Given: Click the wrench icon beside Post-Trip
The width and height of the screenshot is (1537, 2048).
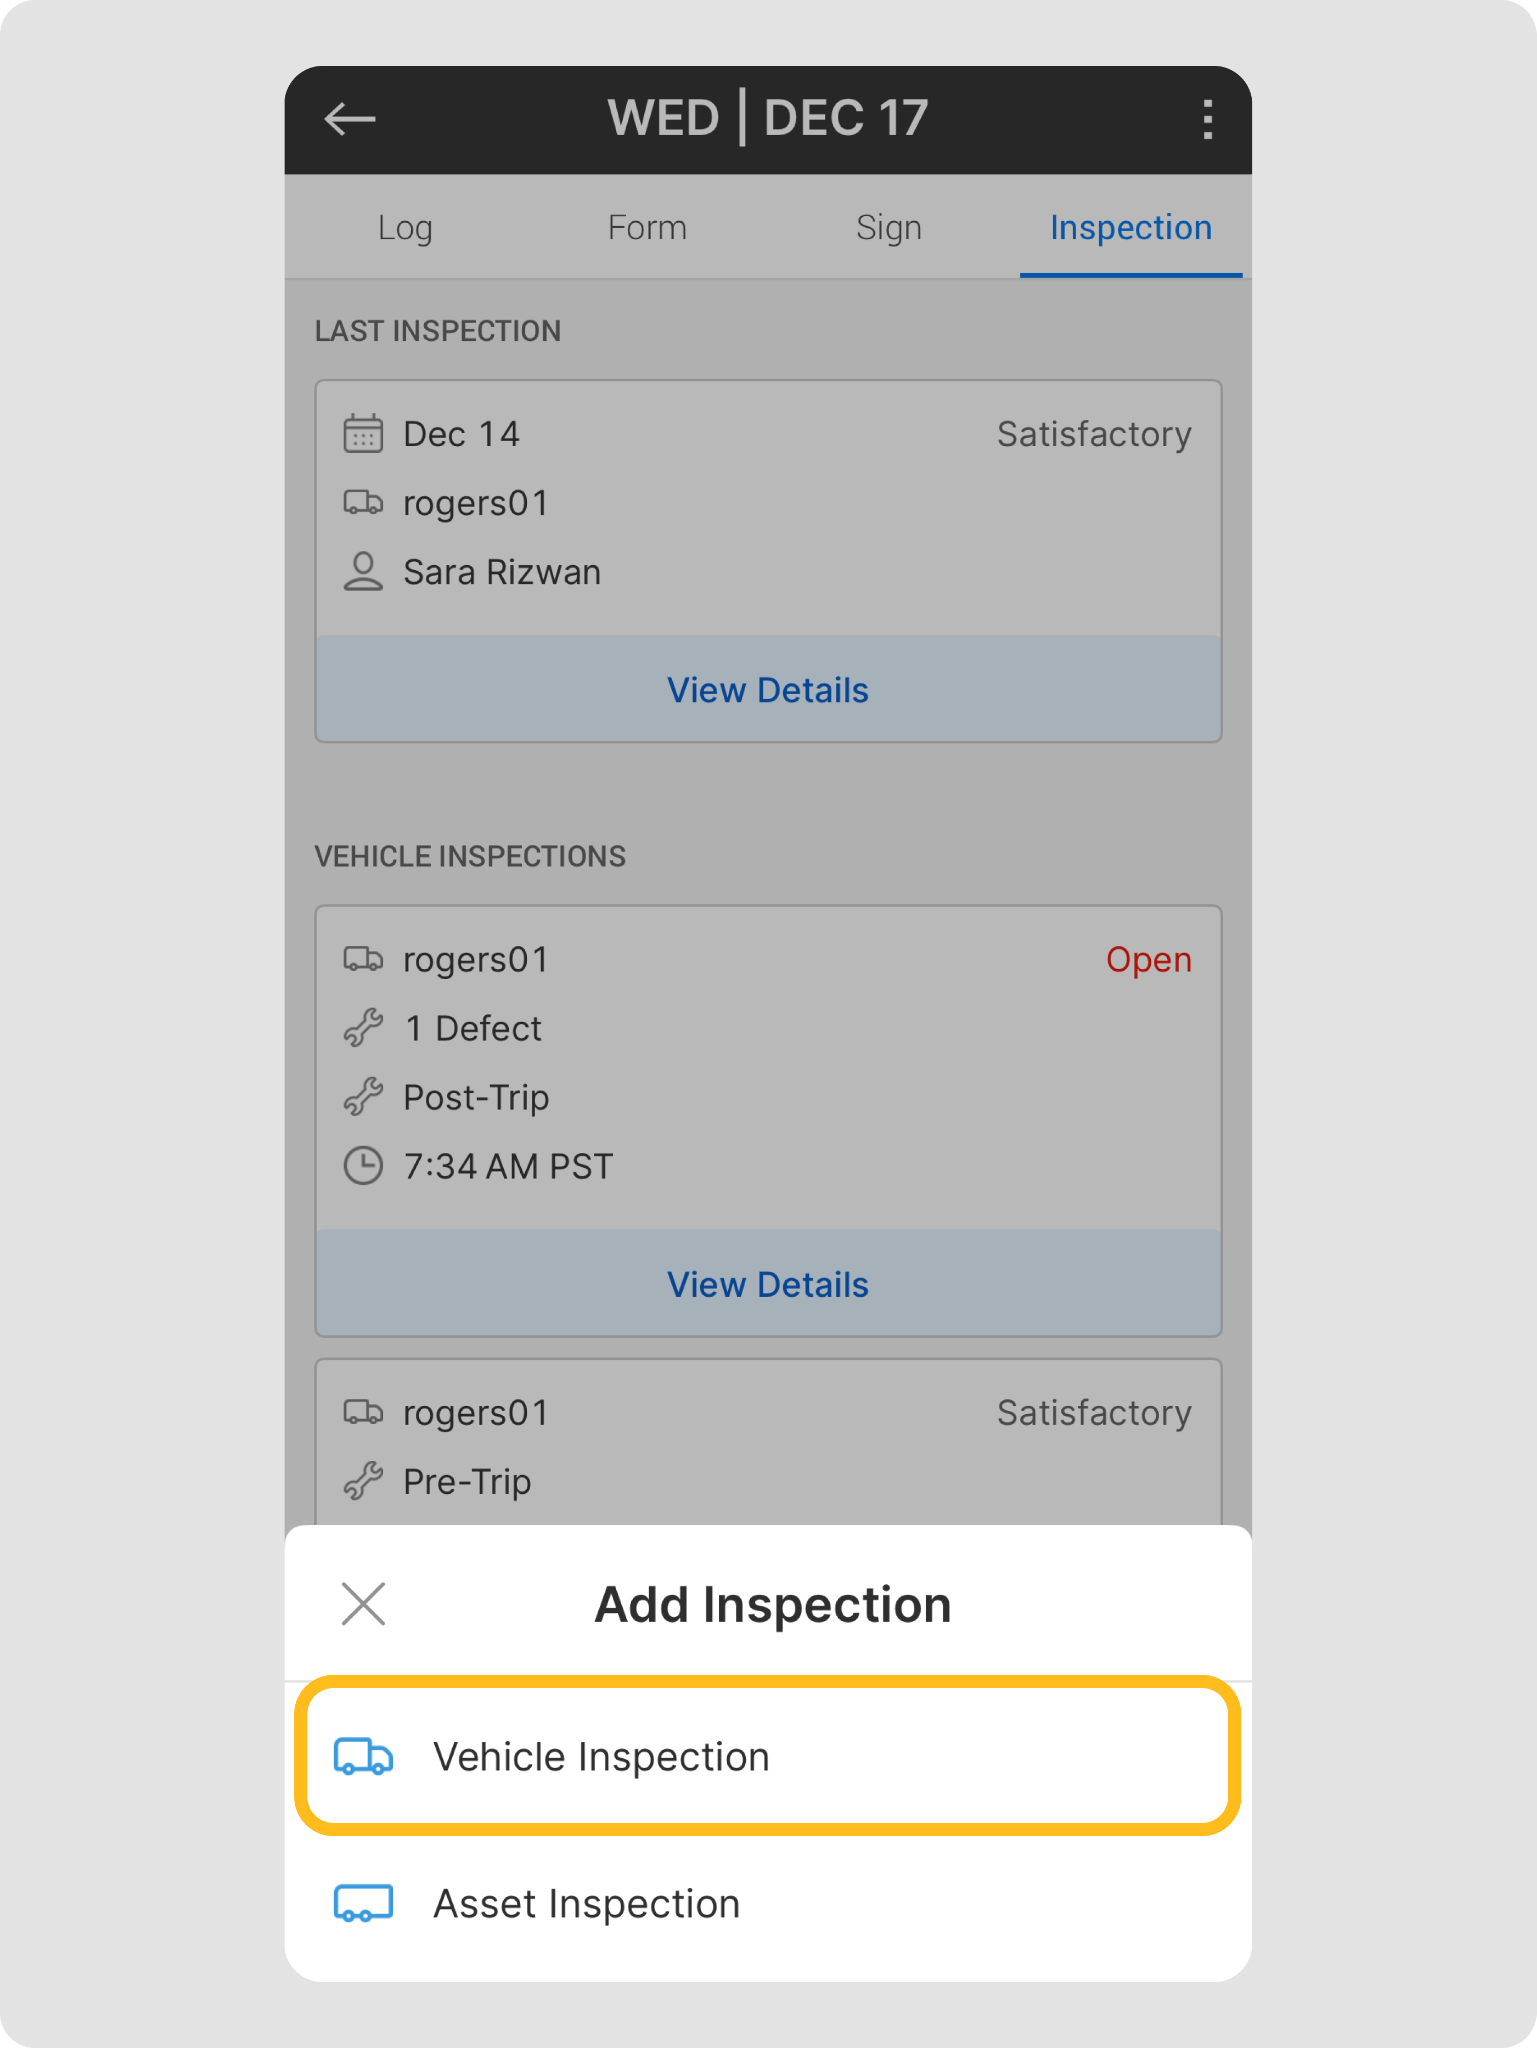Looking at the screenshot, I should pos(363,1097).
